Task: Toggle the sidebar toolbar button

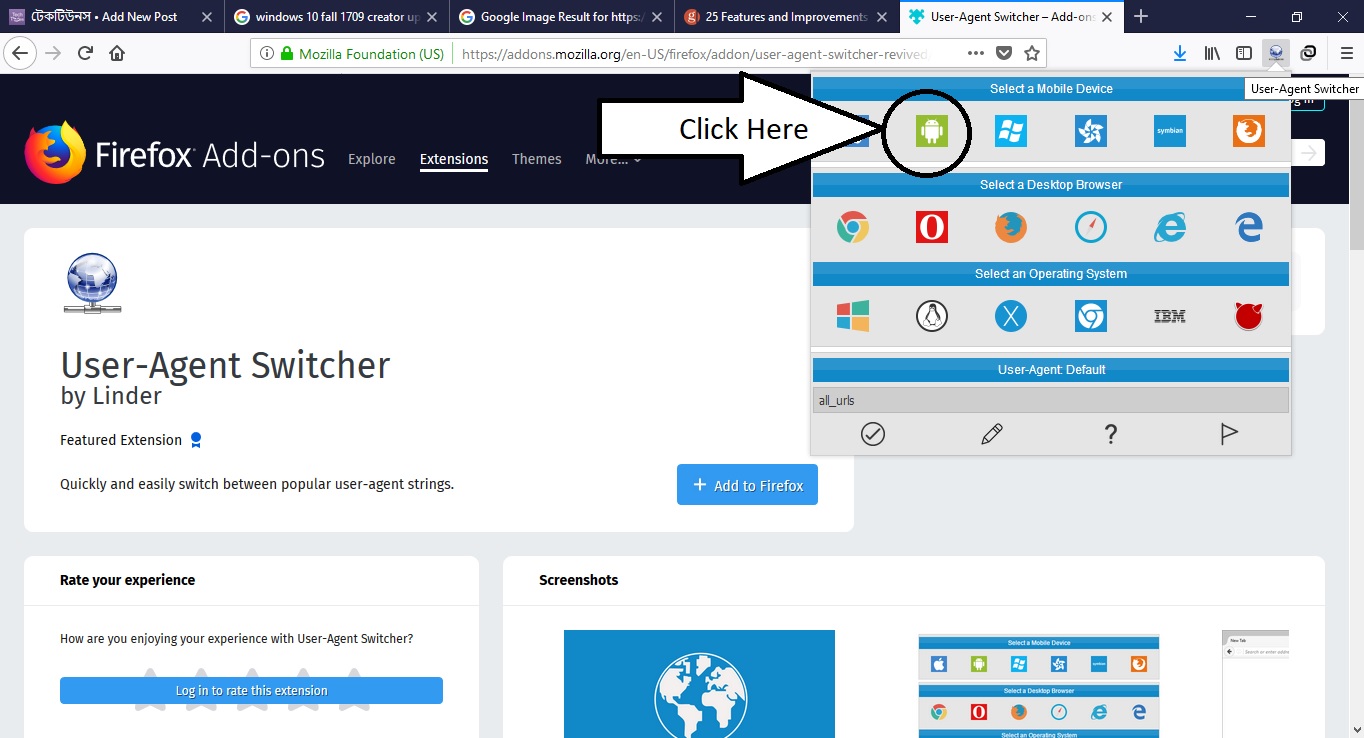Action: [x=1243, y=53]
